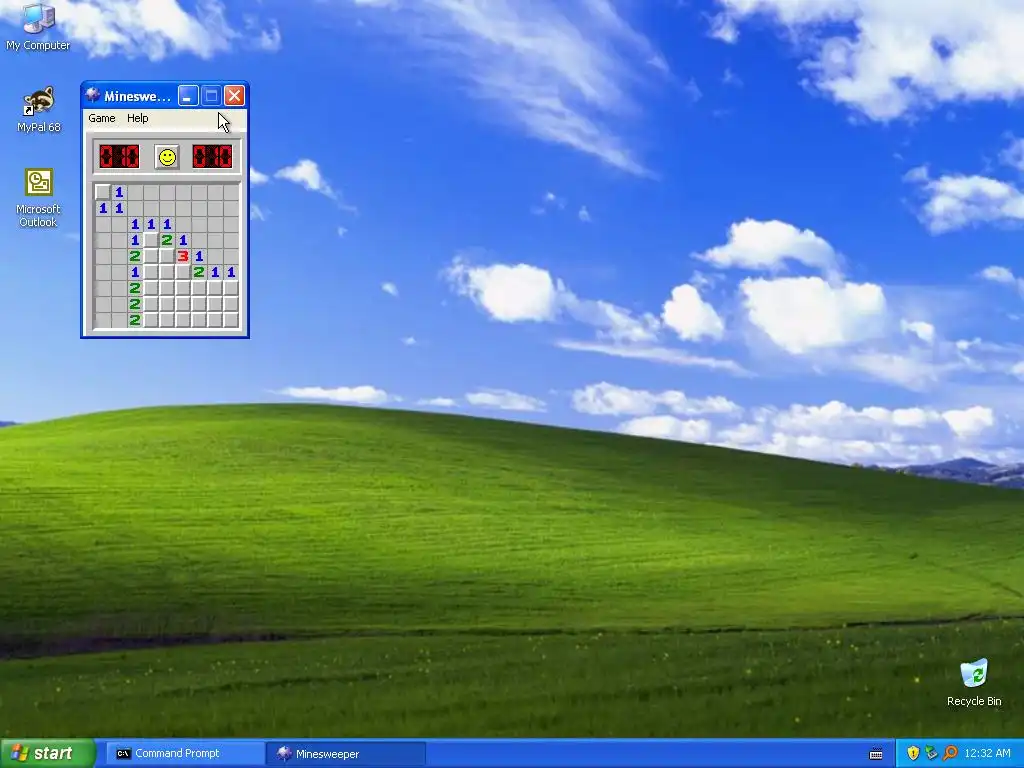This screenshot has height=768, width=1024.
Task: Click the Safely Remove Hardware tray icon
Action: pos(931,754)
